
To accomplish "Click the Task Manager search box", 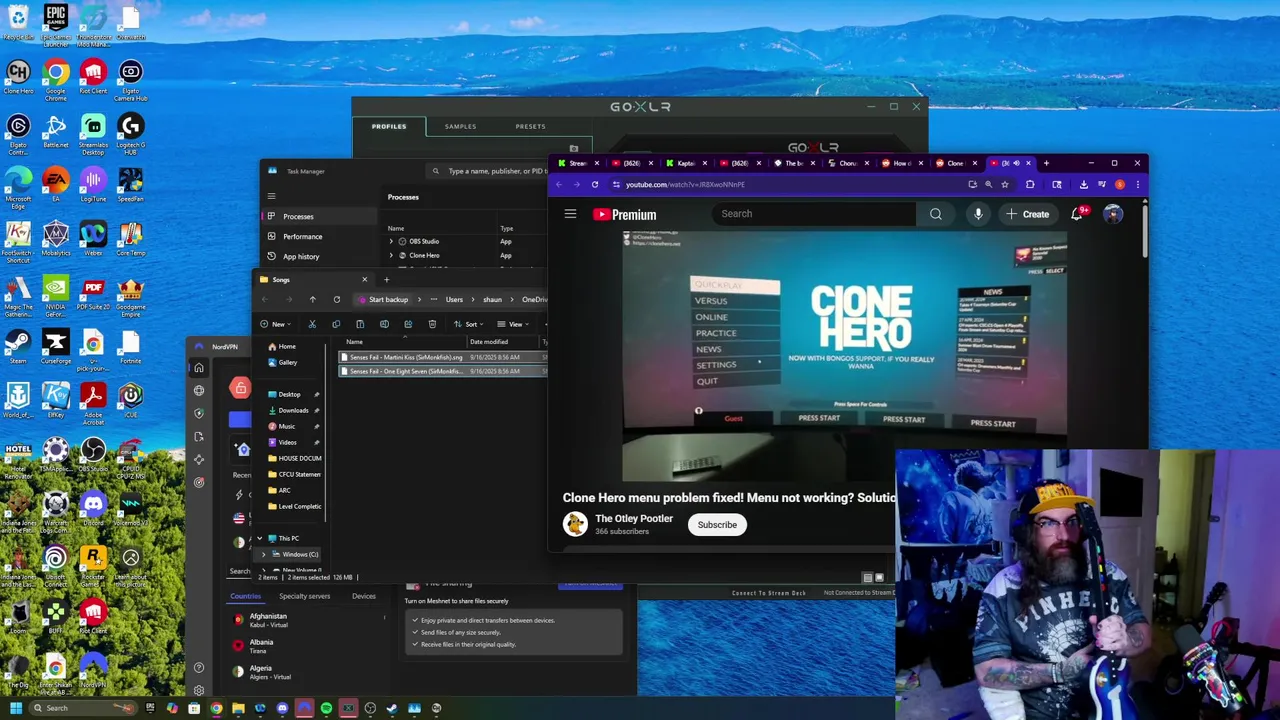I will 487,171.
